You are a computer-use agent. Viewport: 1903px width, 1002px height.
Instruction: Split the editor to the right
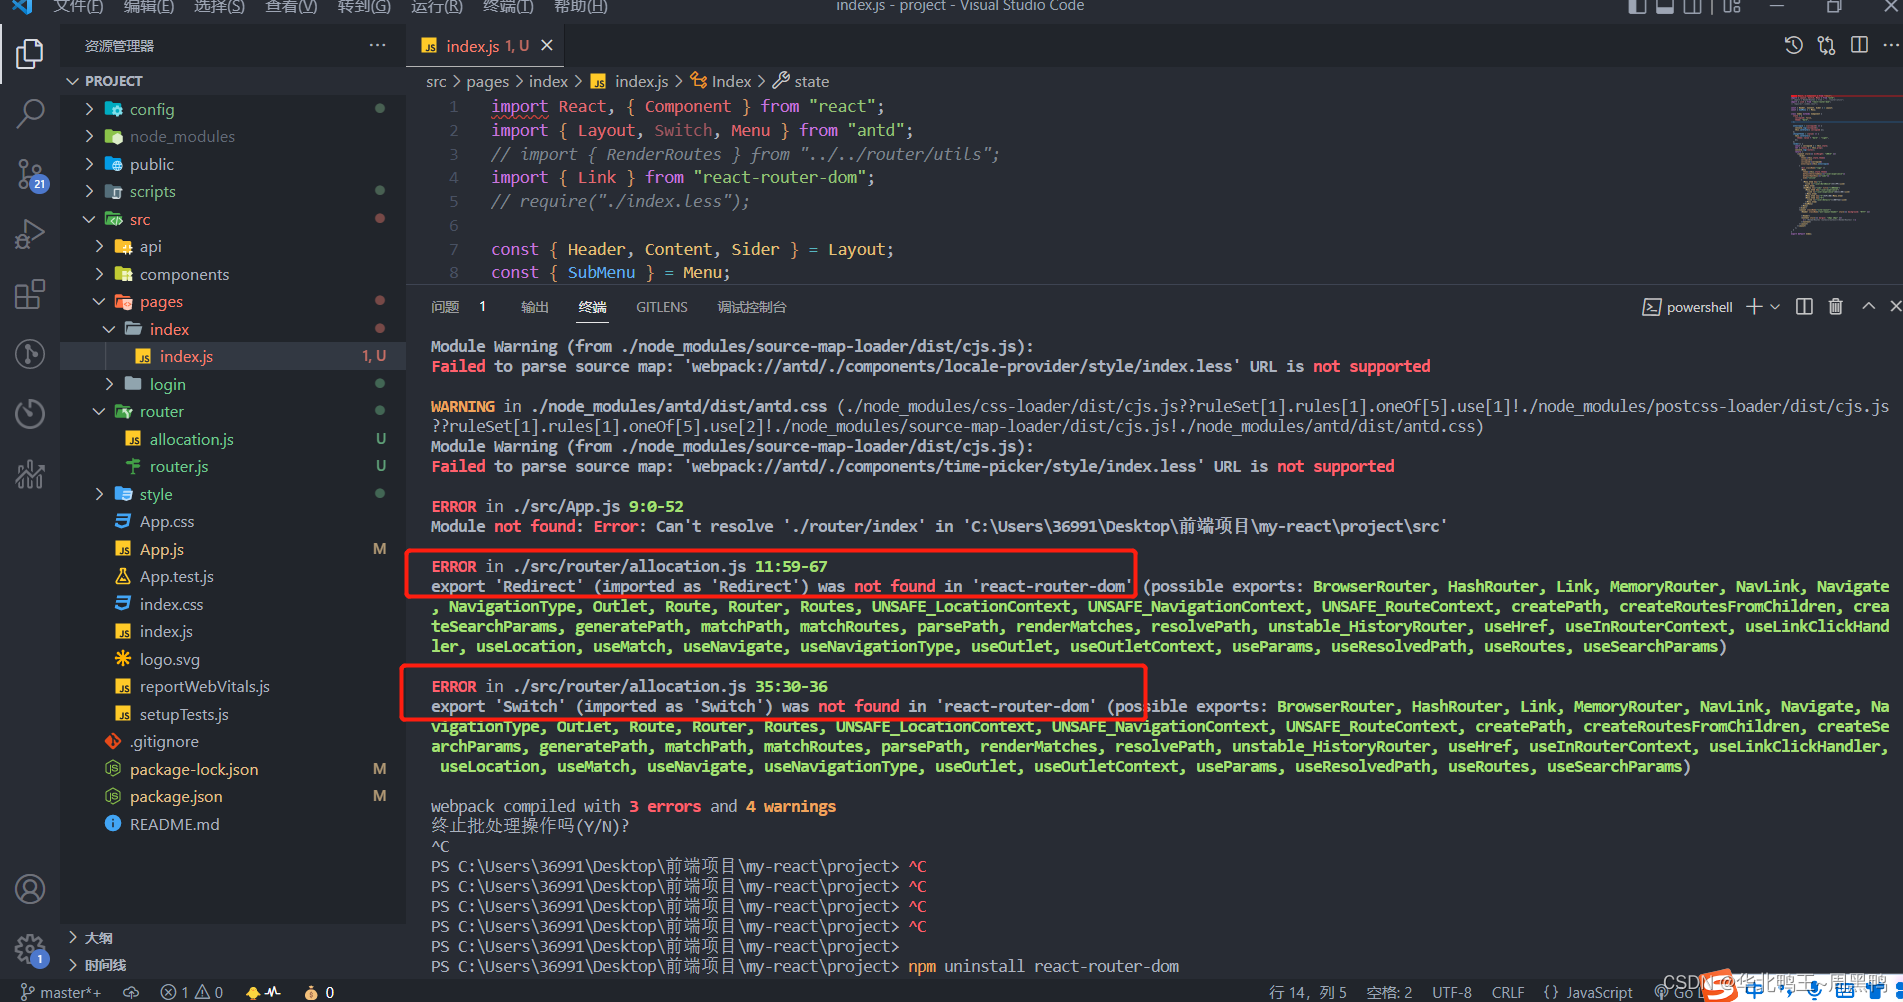pyautogui.click(x=1859, y=45)
